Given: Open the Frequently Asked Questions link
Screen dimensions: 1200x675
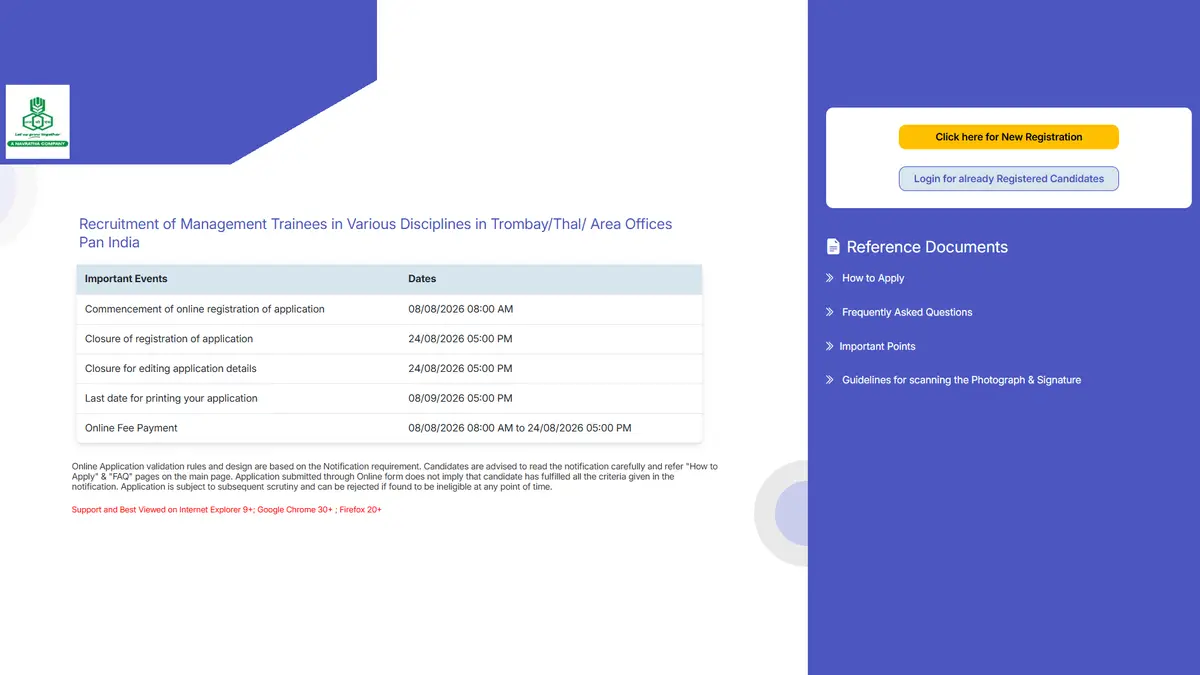Looking at the screenshot, I should [907, 312].
